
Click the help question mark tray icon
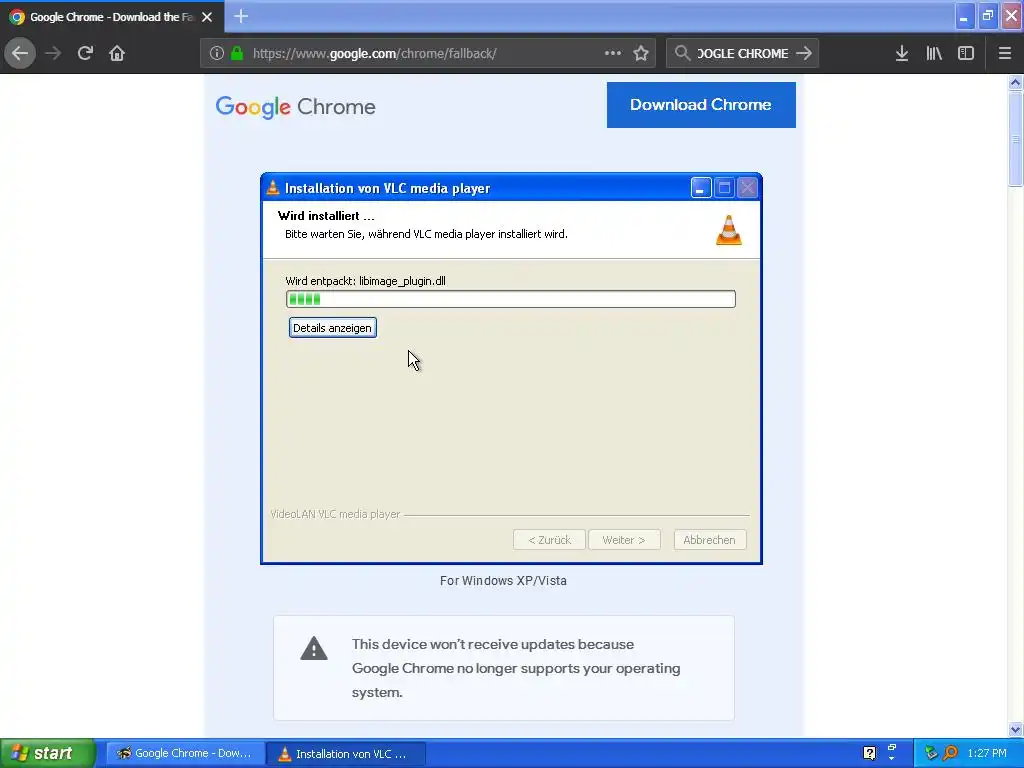tap(869, 753)
